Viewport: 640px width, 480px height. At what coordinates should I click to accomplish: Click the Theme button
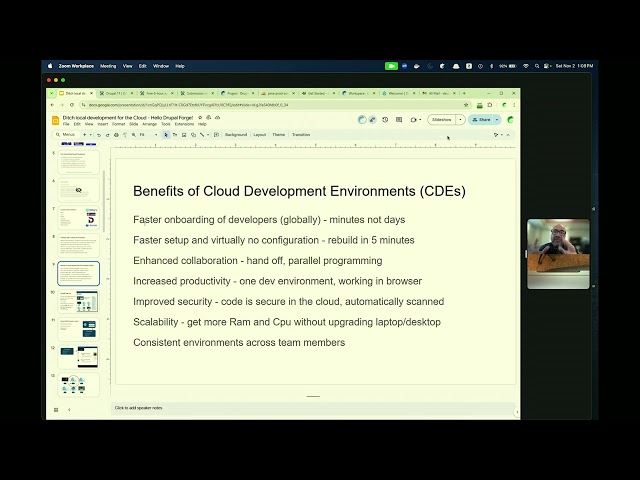[278, 135]
